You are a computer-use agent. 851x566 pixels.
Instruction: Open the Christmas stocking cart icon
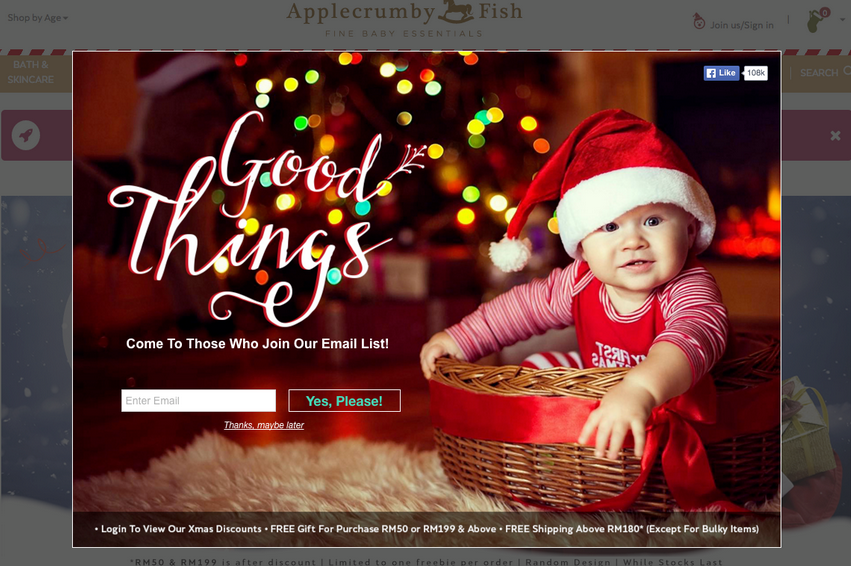pyautogui.click(x=814, y=22)
